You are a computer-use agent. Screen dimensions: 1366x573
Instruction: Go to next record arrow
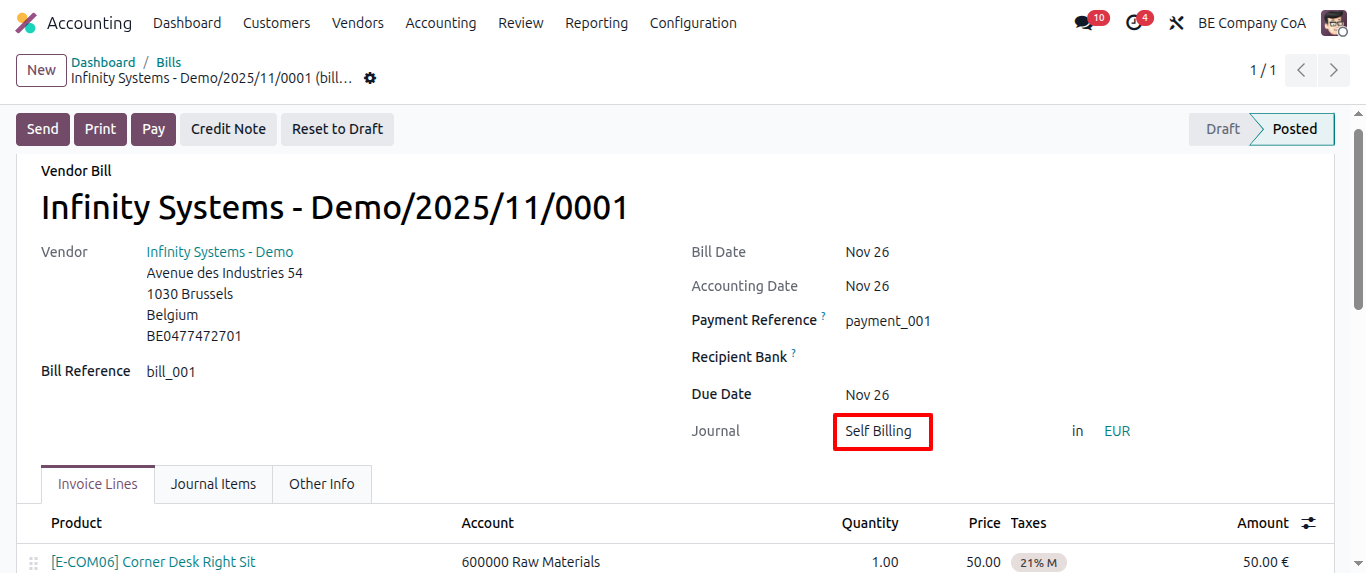point(1334,71)
